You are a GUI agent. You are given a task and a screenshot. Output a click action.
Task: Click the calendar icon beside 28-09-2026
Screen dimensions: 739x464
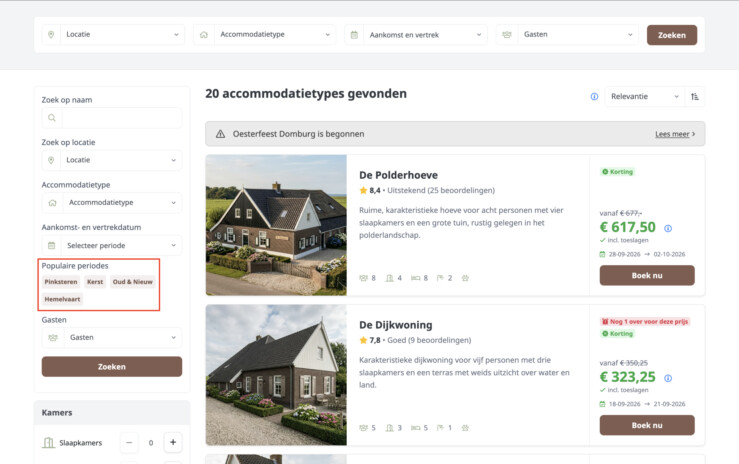pos(602,254)
